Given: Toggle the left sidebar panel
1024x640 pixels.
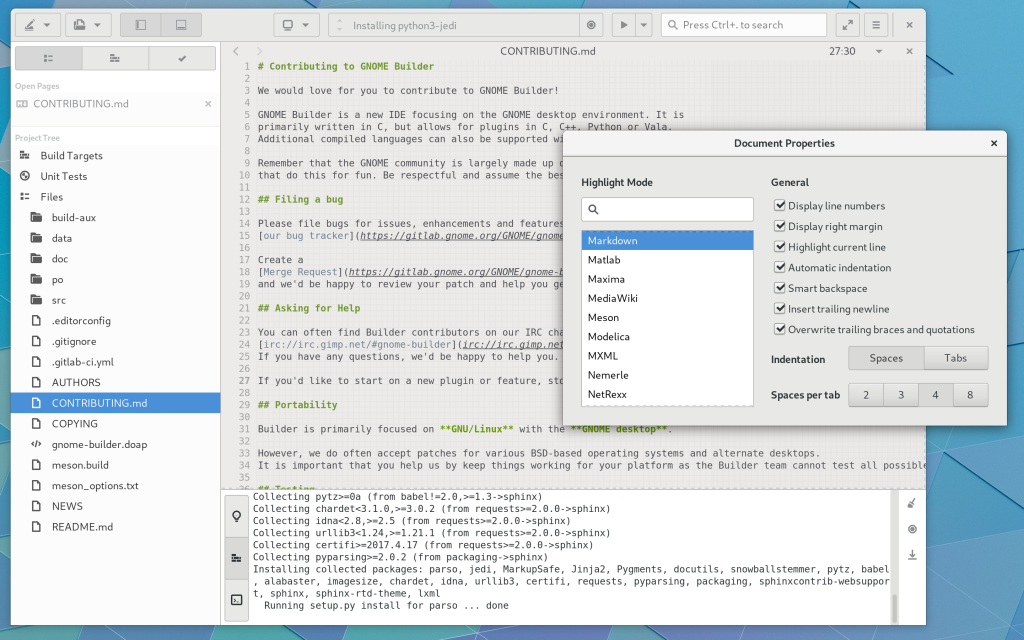Looking at the screenshot, I should pyautogui.click(x=140, y=25).
